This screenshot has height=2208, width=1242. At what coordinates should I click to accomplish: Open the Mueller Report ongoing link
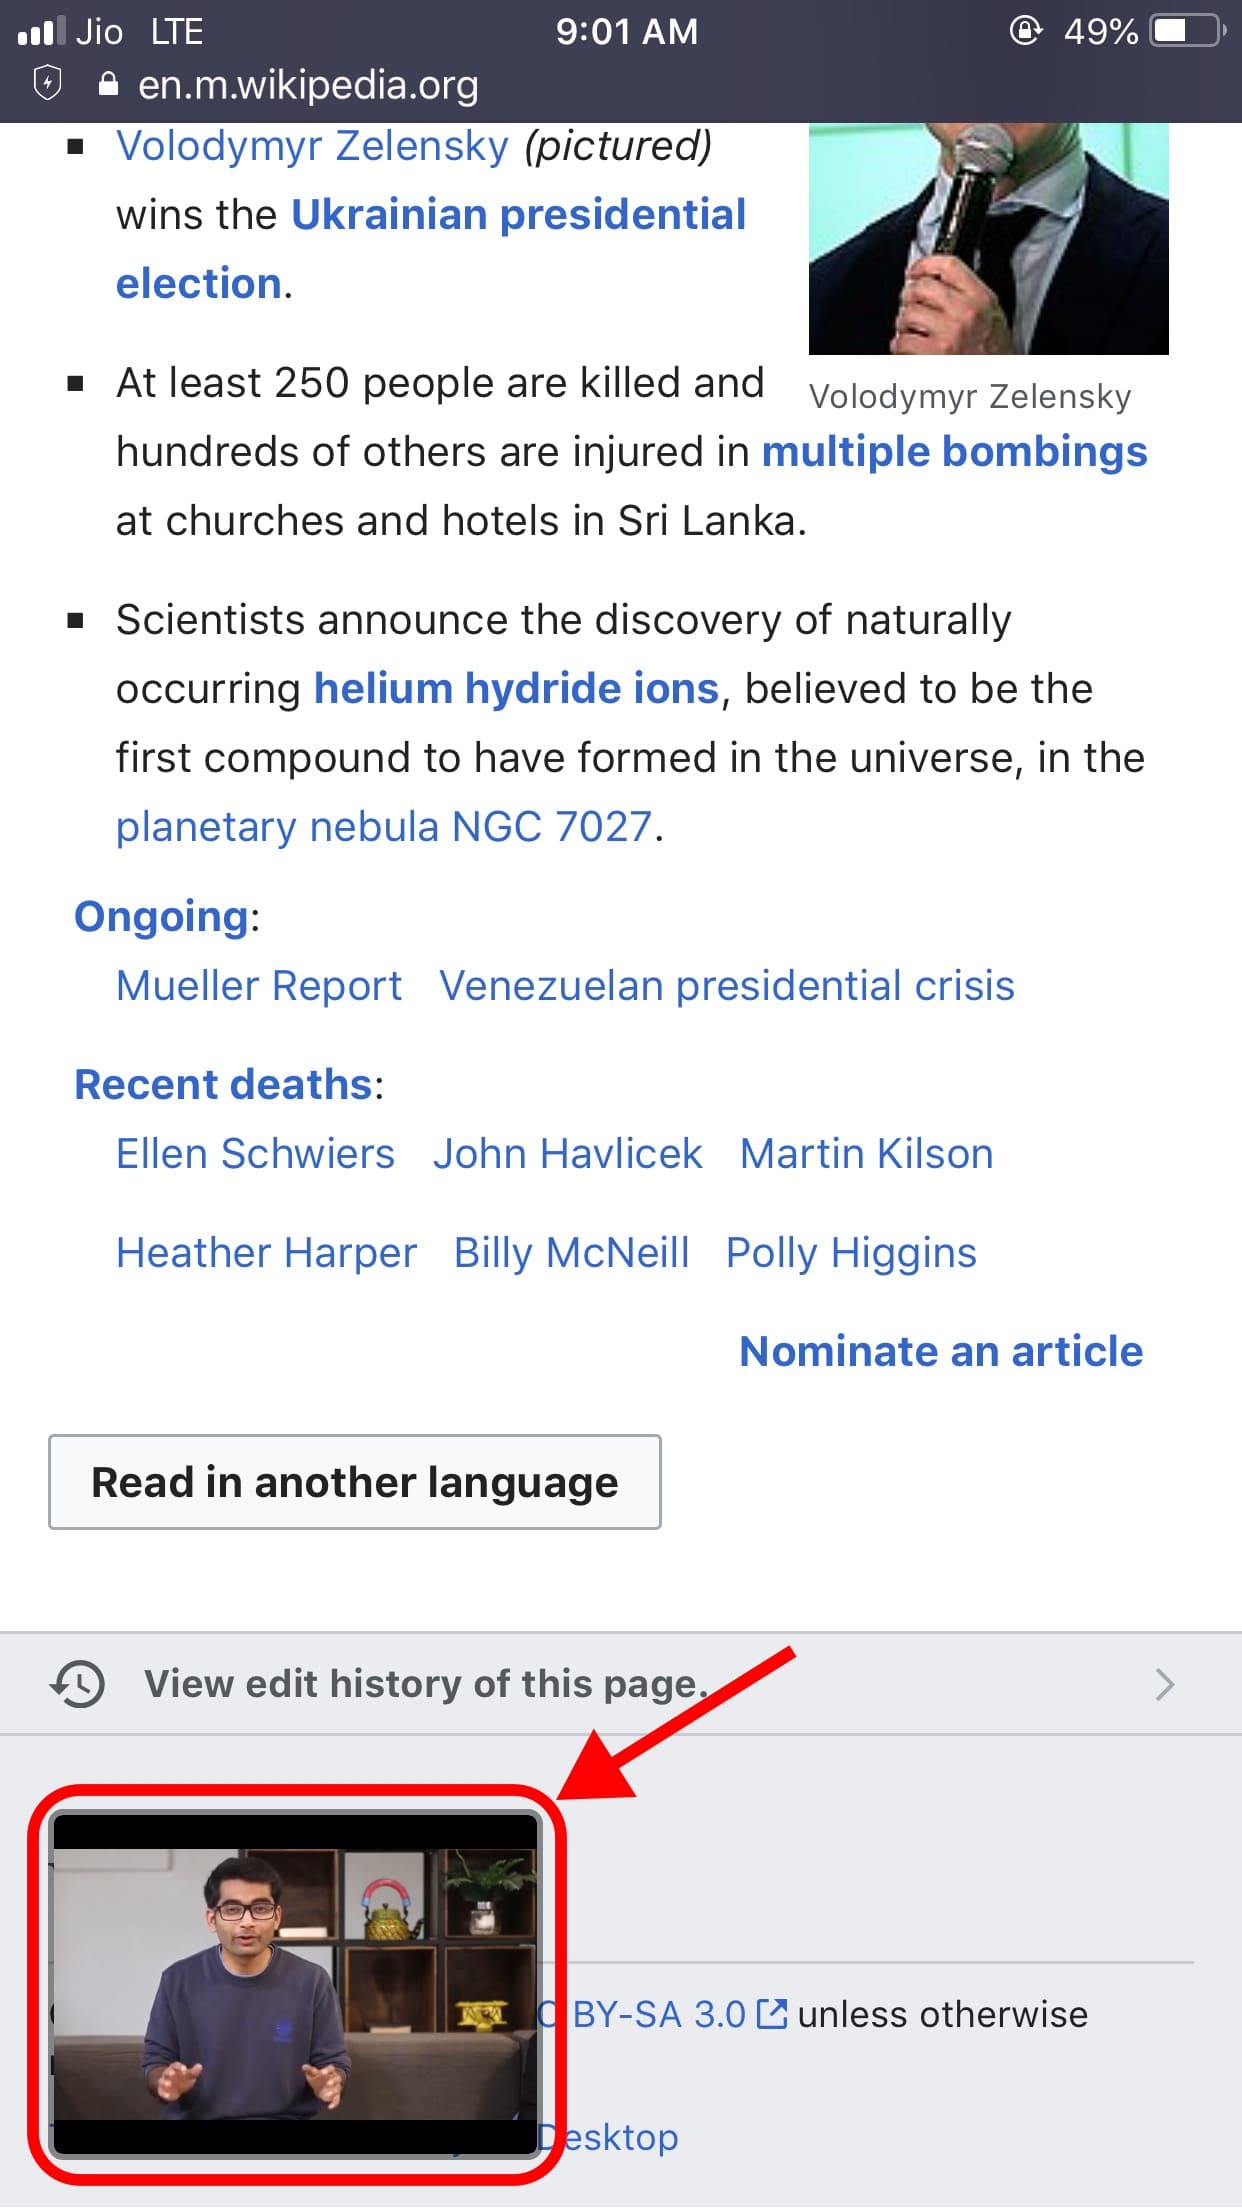coord(259,986)
